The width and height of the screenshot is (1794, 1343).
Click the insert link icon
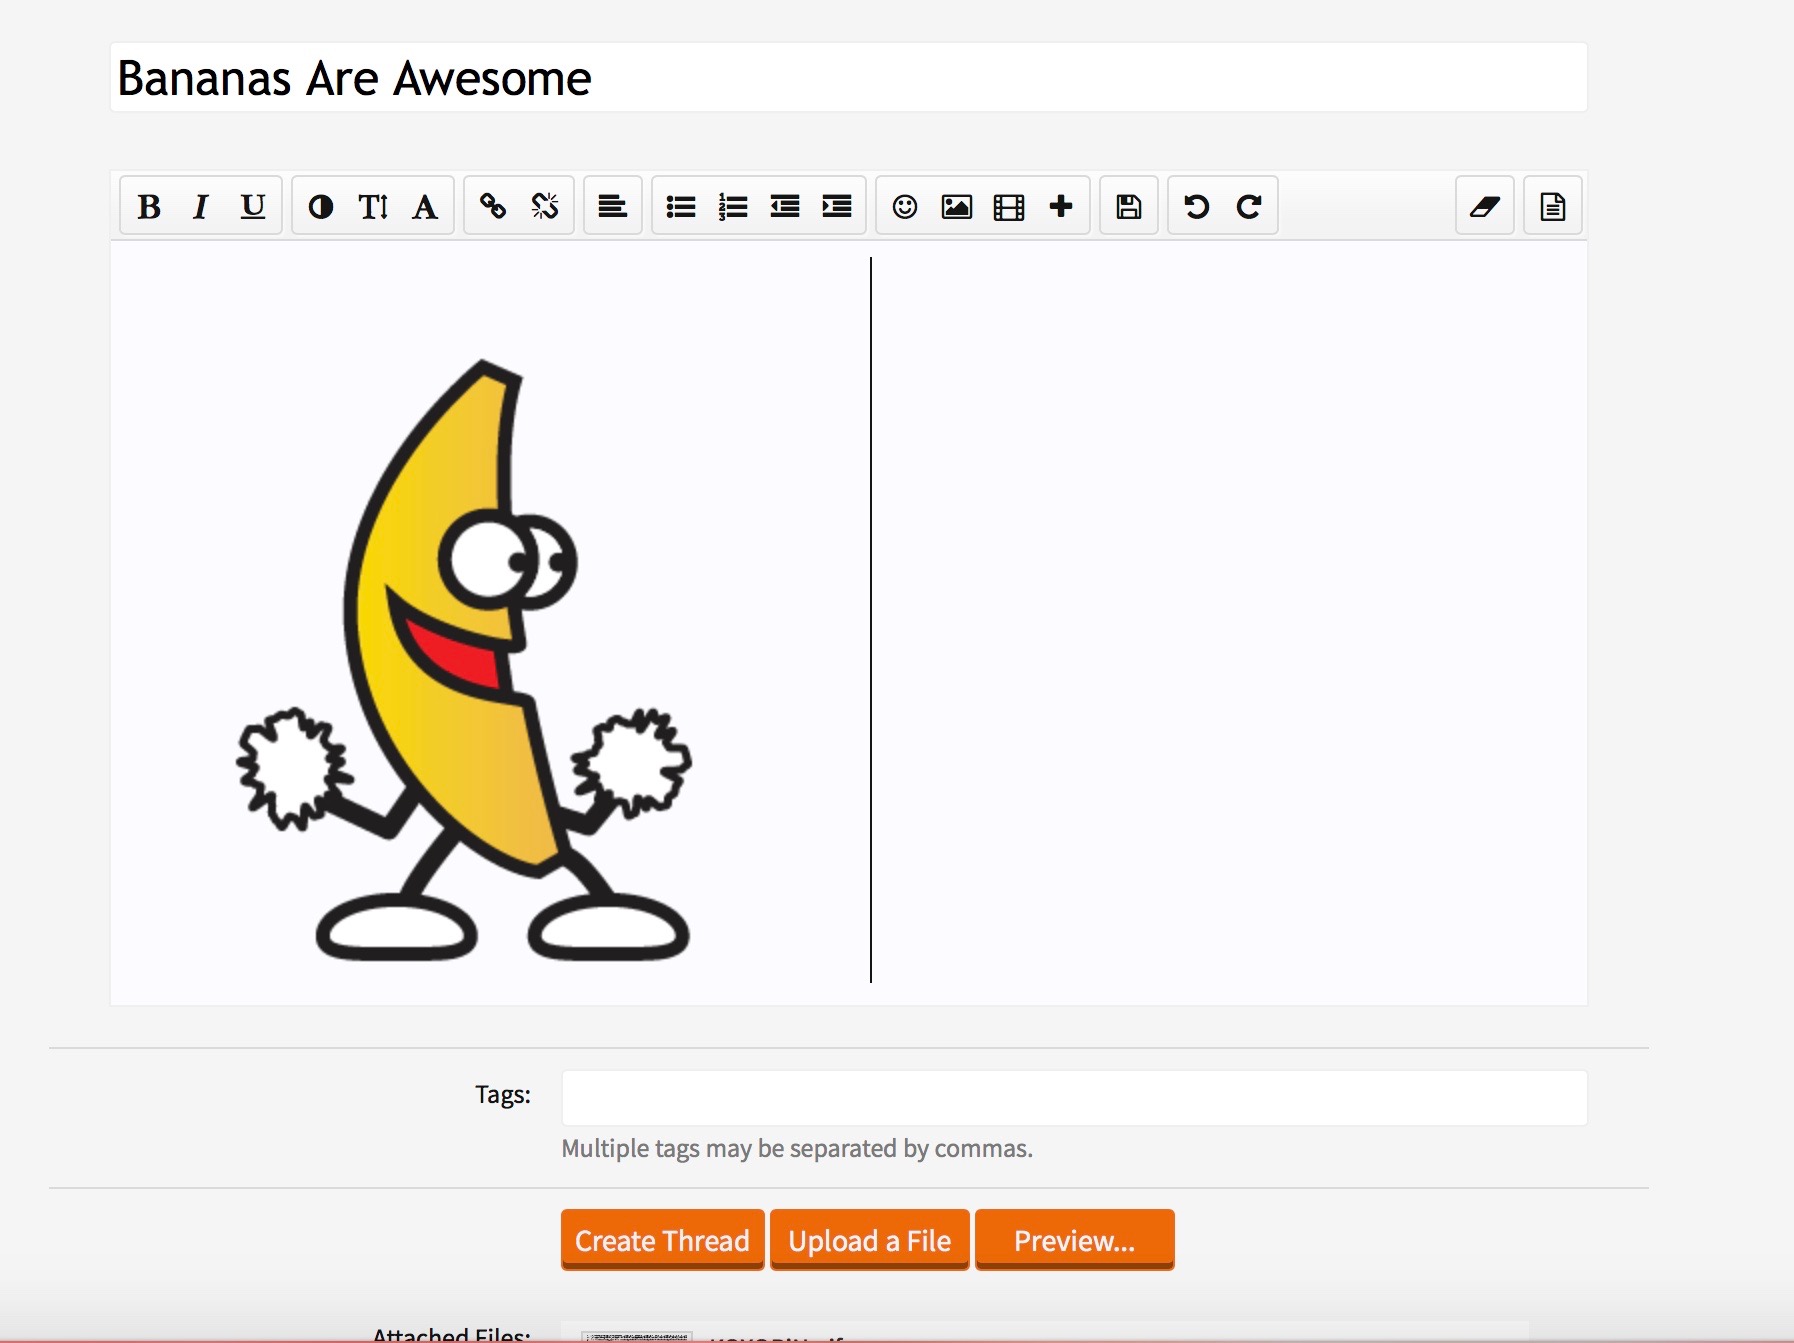493,206
